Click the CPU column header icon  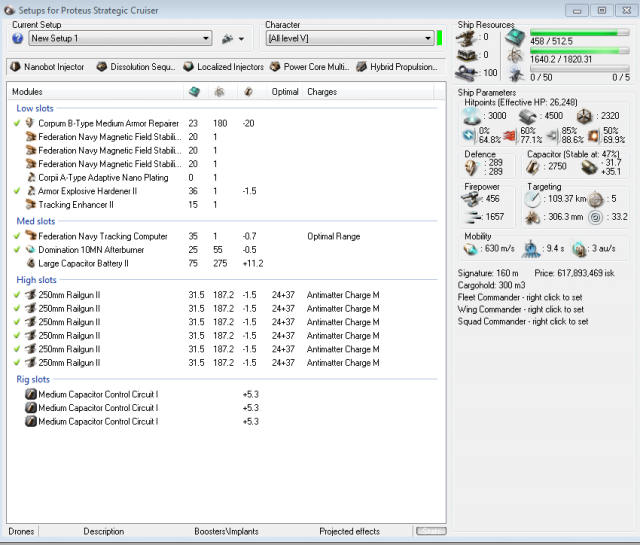195,92
